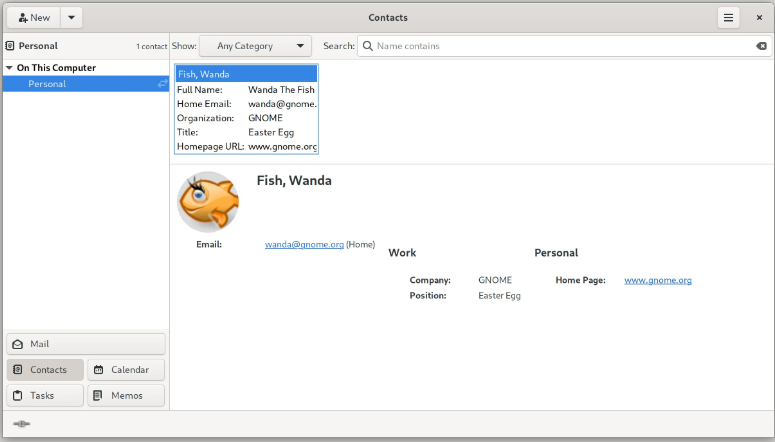Open the wanda@gnome.org email link

coord(304,244)
